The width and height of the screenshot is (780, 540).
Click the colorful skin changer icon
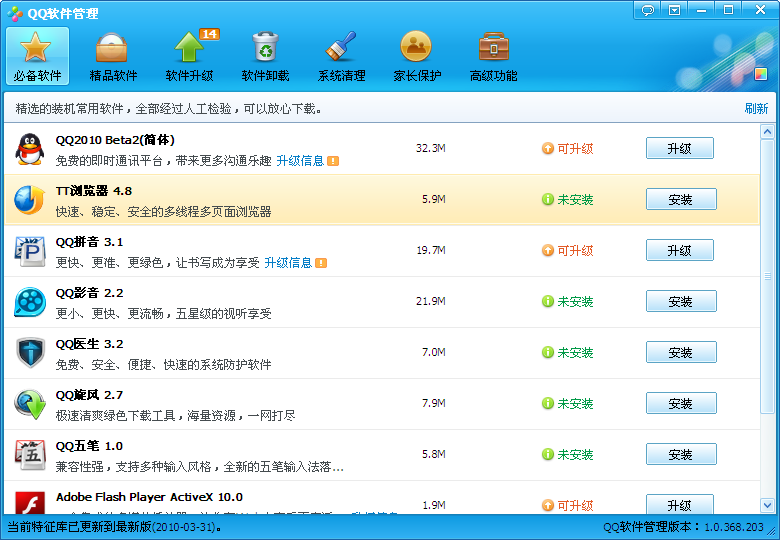click(761, 74)
